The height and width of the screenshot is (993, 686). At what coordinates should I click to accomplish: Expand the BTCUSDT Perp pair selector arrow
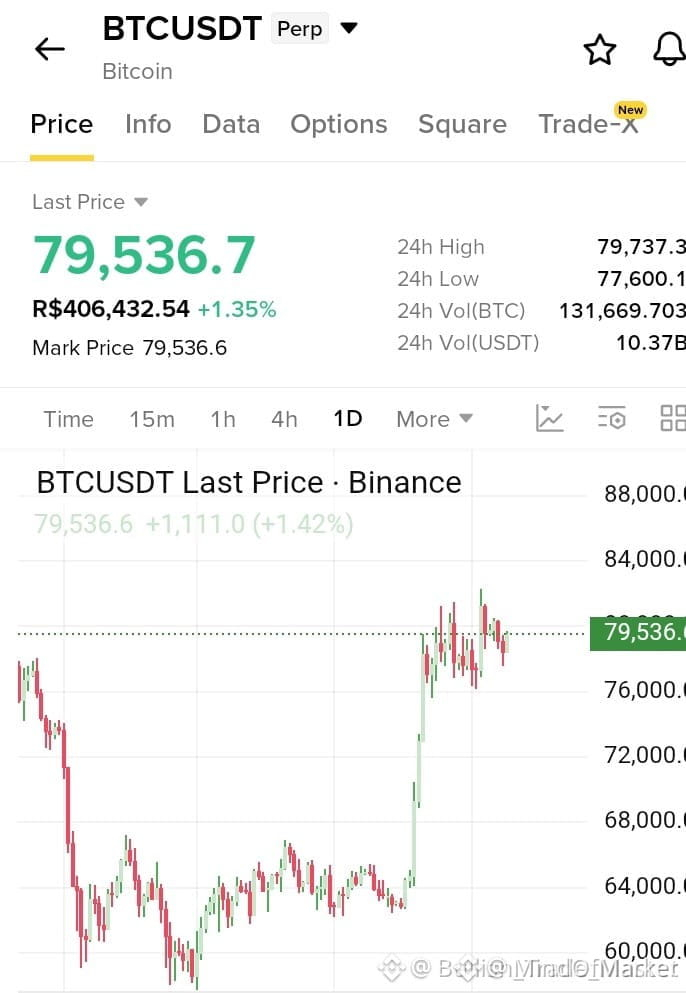[x=349, y=28]
